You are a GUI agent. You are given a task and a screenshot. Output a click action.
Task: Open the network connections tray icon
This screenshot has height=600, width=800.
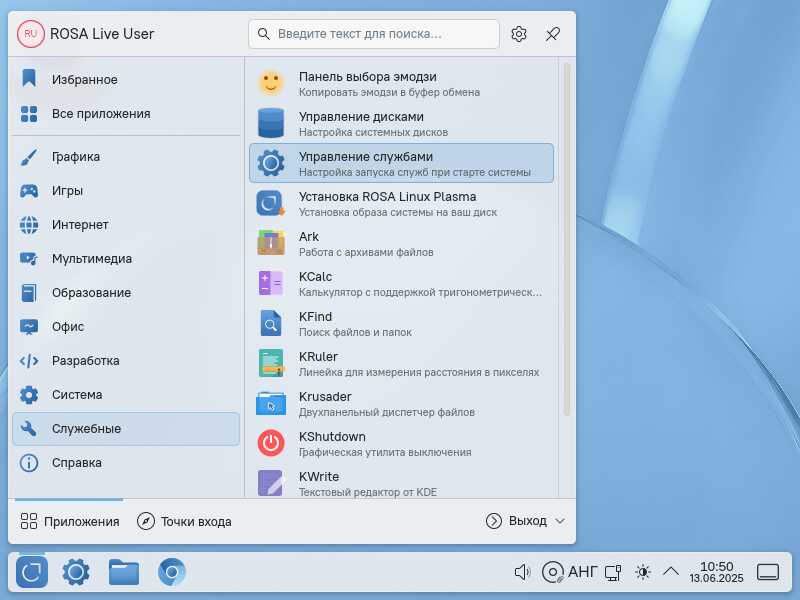613,572
